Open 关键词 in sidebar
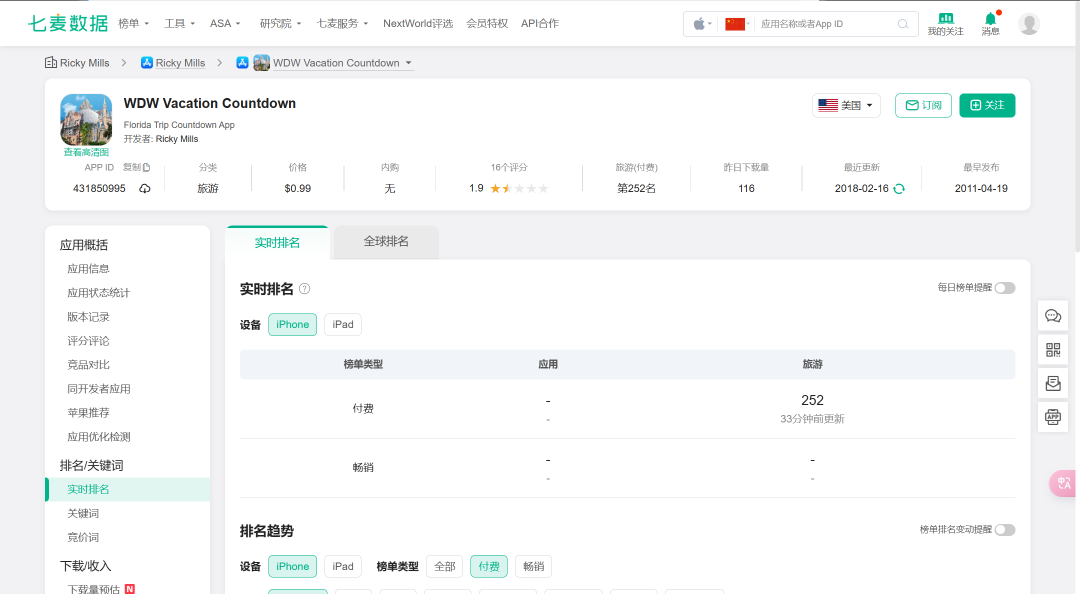 click(83, 513)
